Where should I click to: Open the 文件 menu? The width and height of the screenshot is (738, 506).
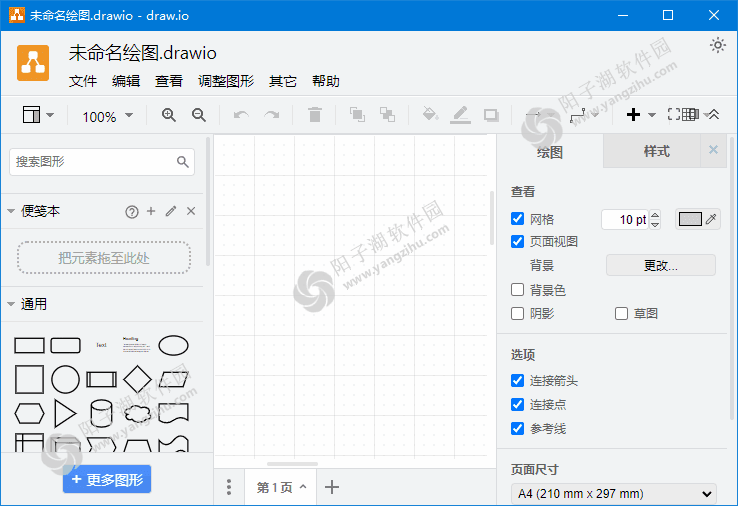83,81
